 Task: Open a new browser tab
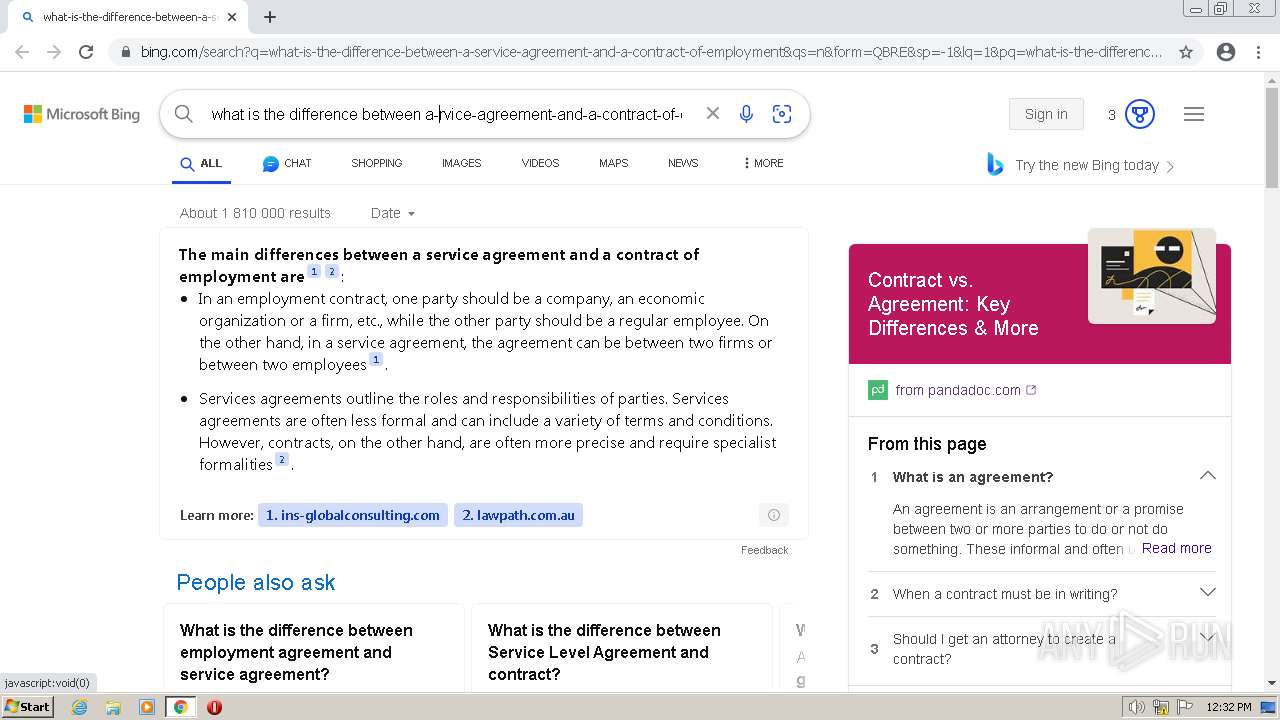pyautogui.click(x=270, y=17)
